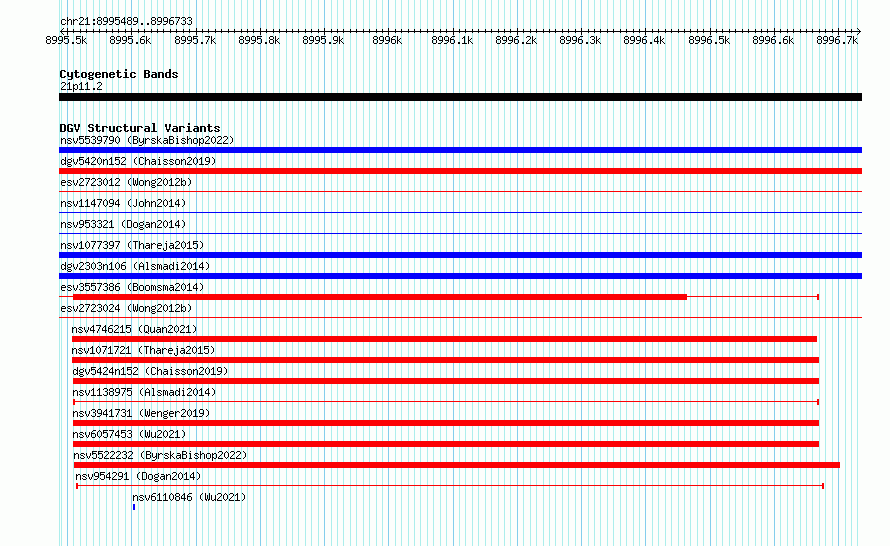This screenshot has height=546, width=890.
Task: Click the 8996.2k ruler tick label
Action: [517, 41]
